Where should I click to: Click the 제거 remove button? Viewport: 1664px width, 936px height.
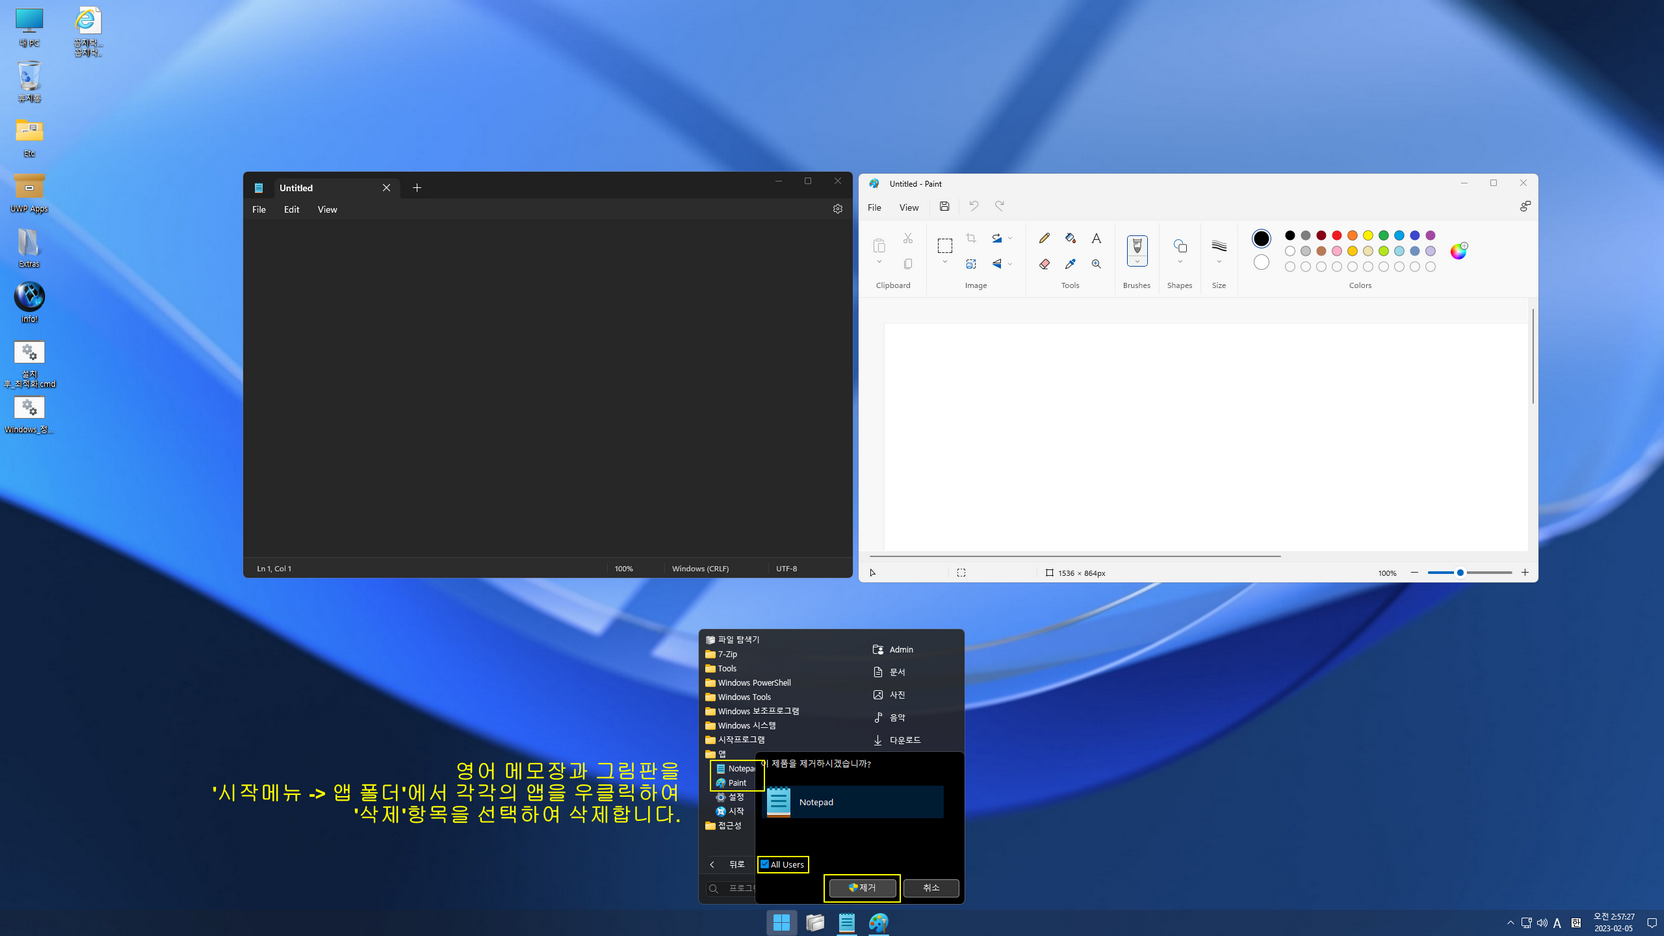(x=862, y=888)
